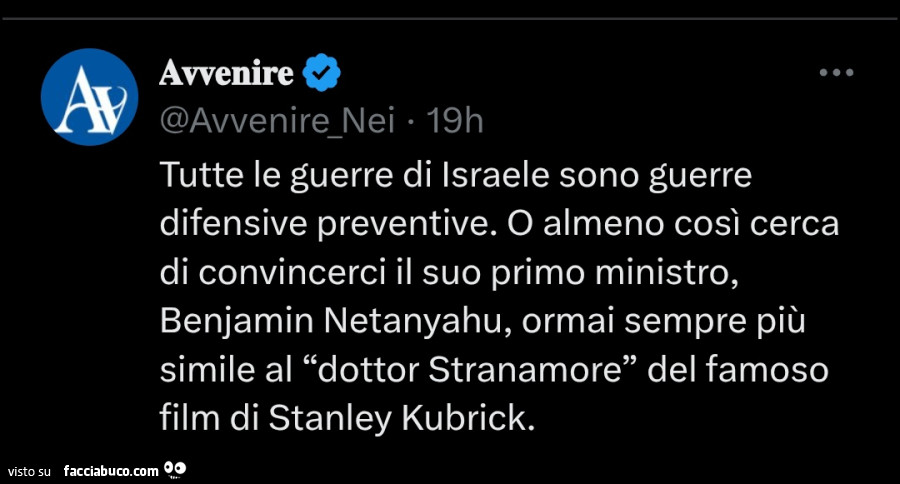Click the blue verified badge

[321, 72]
